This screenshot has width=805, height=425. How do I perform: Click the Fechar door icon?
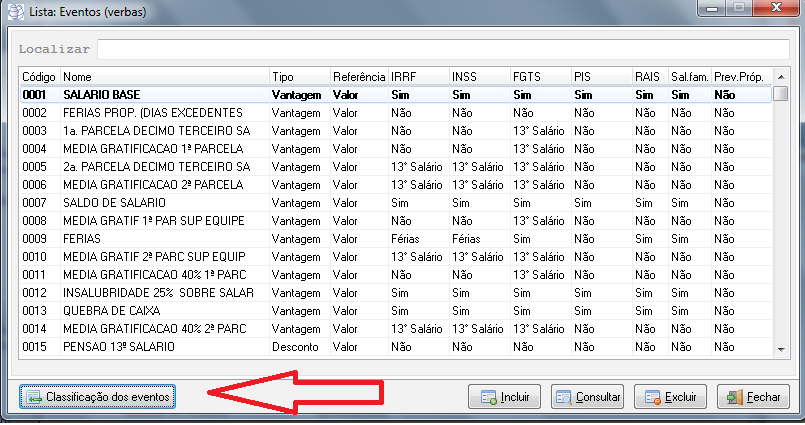click(736, 397)
